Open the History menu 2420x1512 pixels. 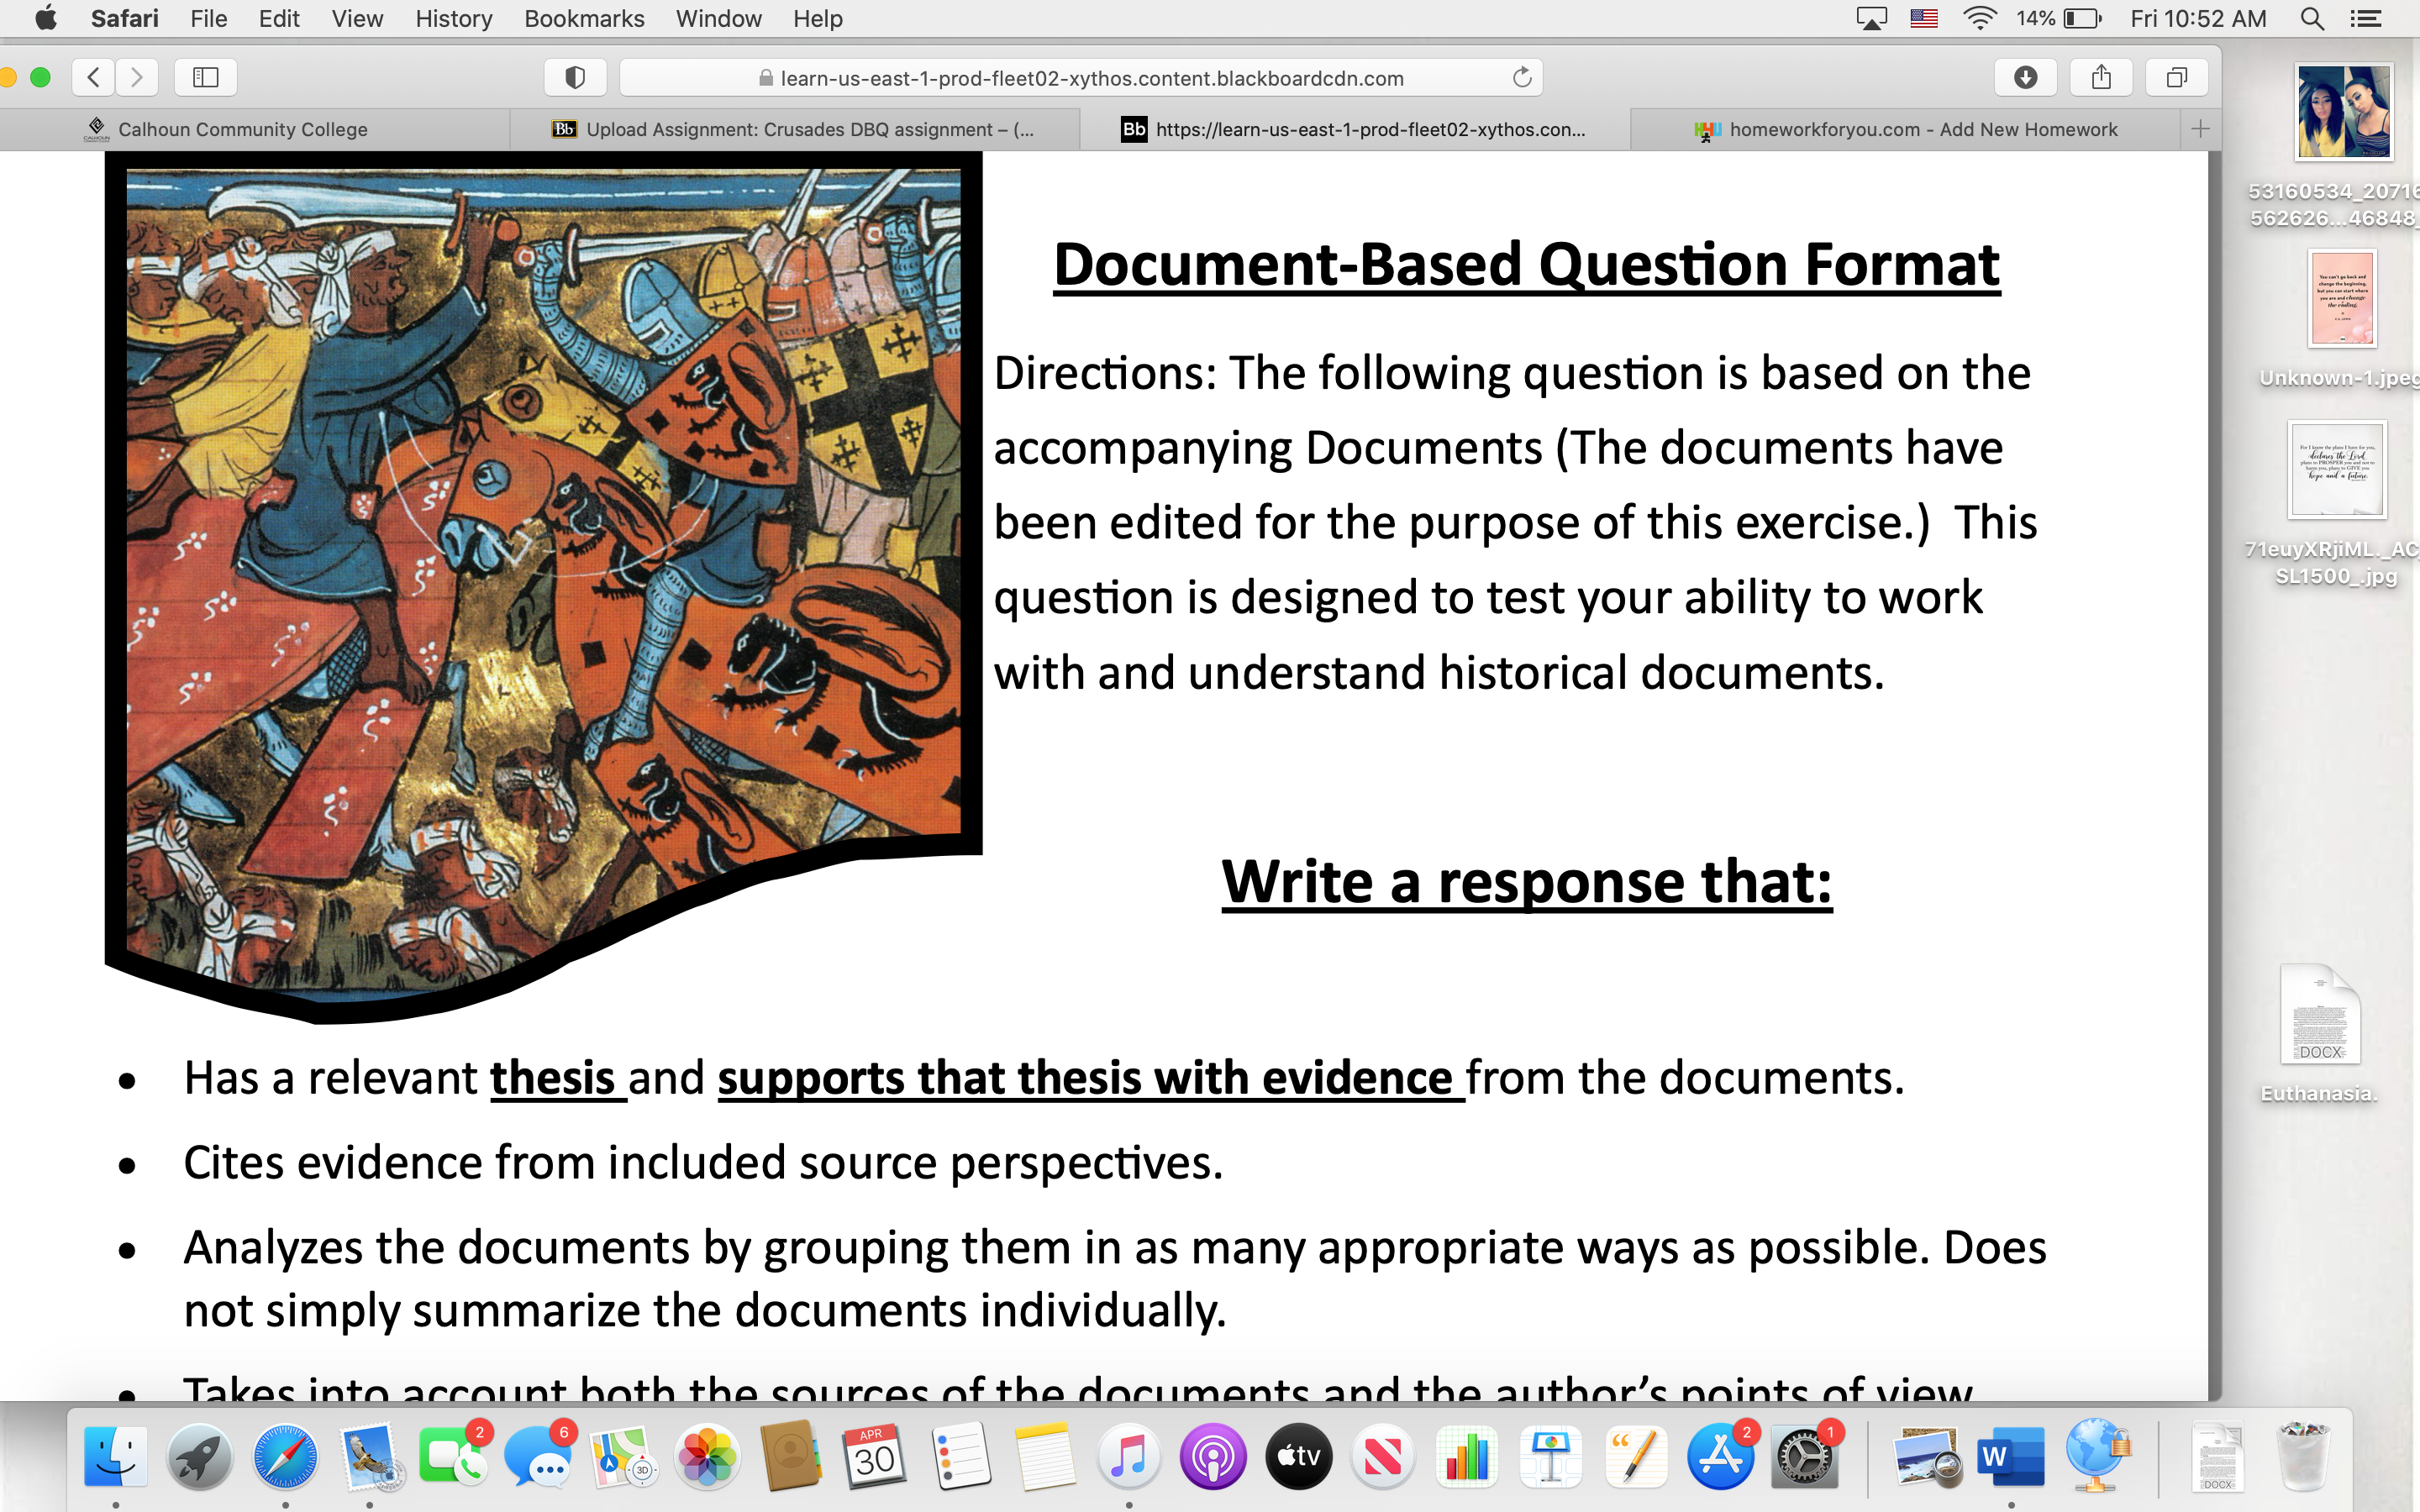pyautogui.click(x=453, y=18)
